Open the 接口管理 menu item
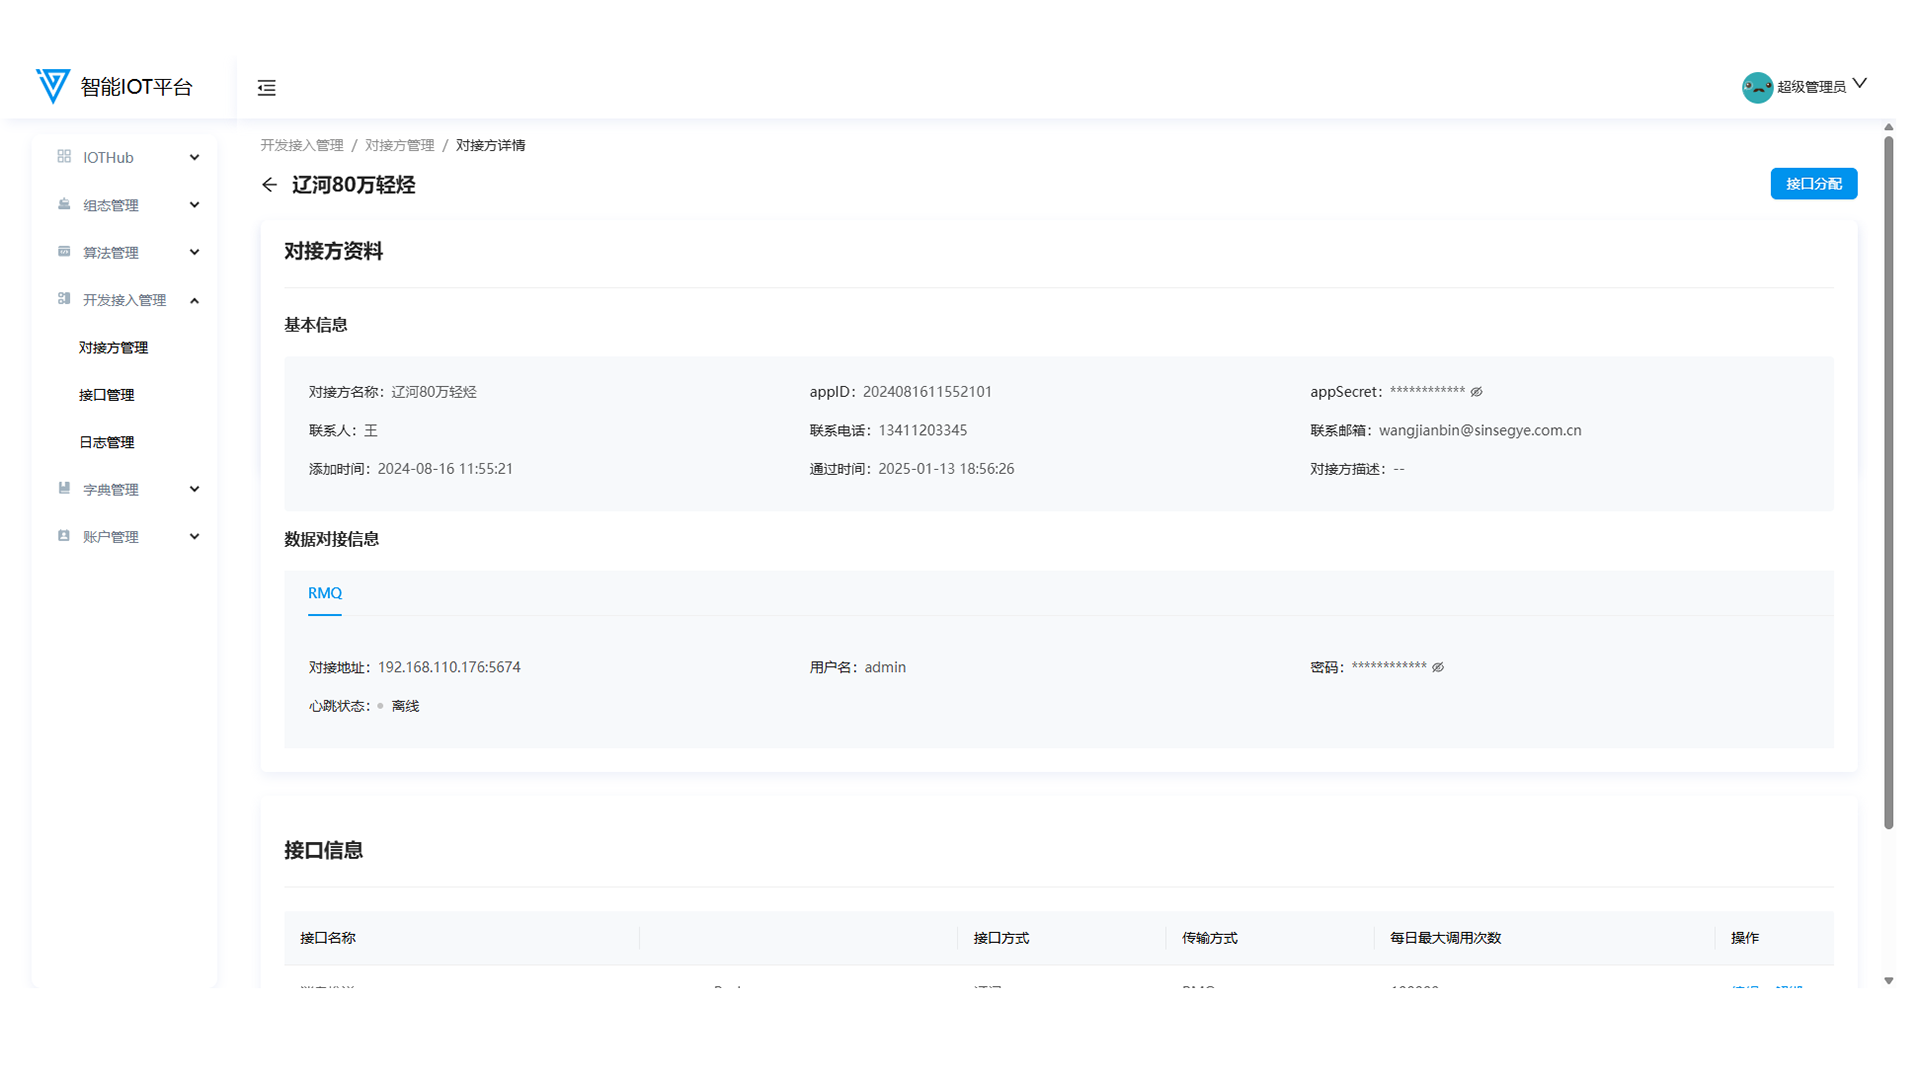 click(107, 395)
